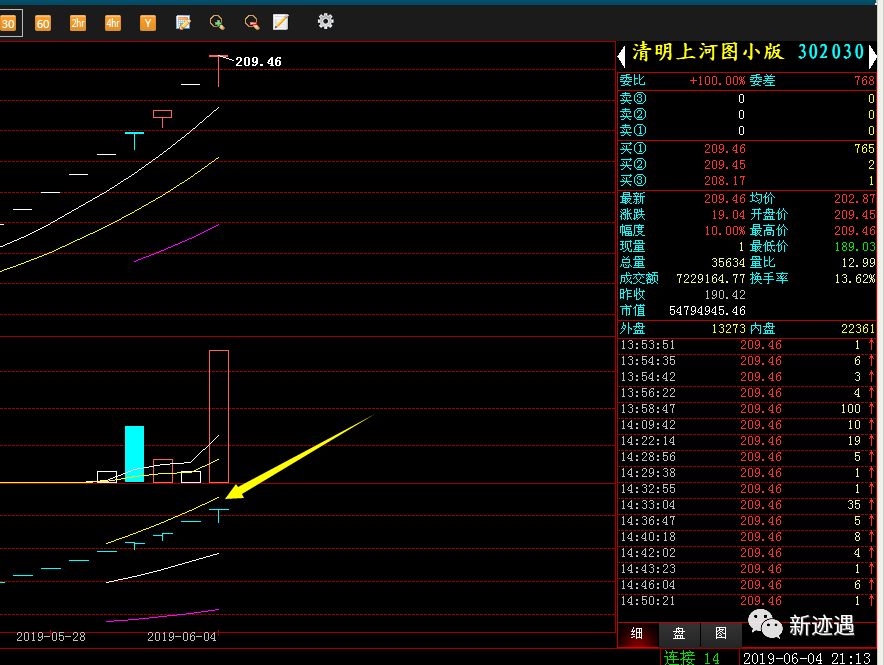Select the 卖① ask row
The height and width of the screenshot is (665, 884).
coord(747,130)
